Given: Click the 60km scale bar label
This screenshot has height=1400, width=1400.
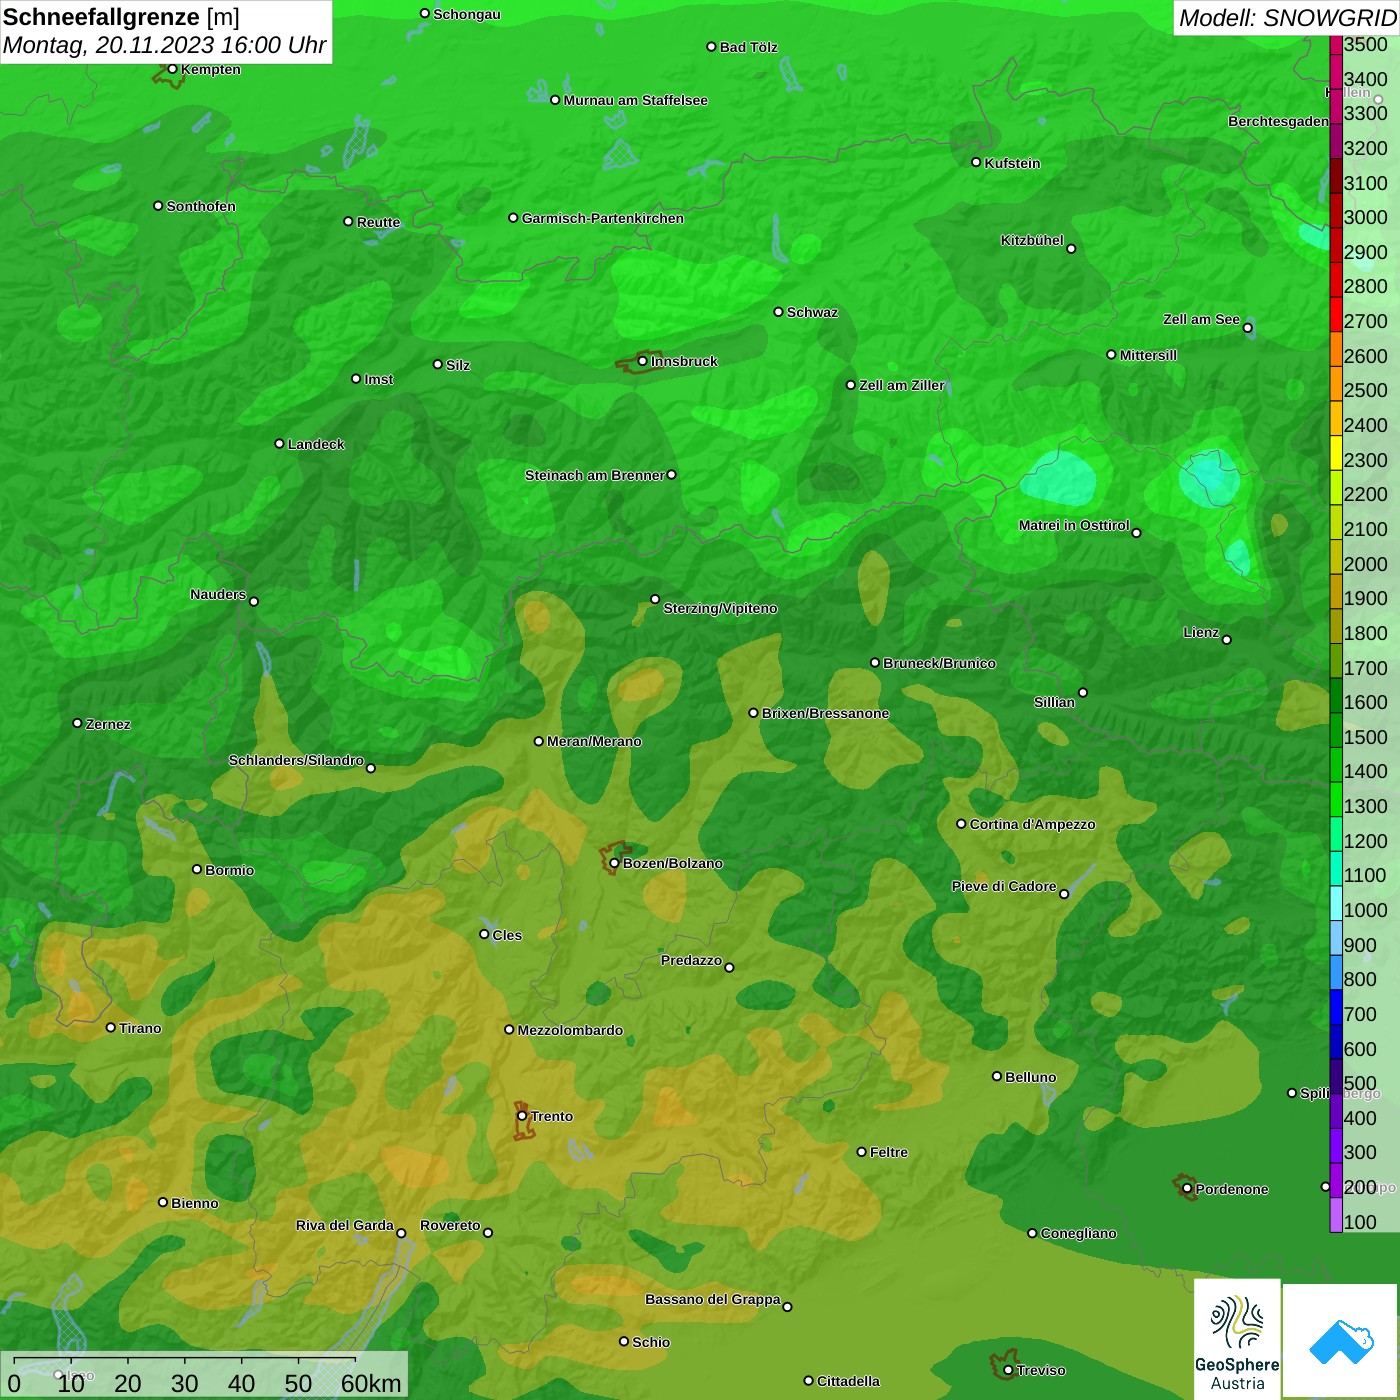Looking at the screenshot, I should point(371,1383).
